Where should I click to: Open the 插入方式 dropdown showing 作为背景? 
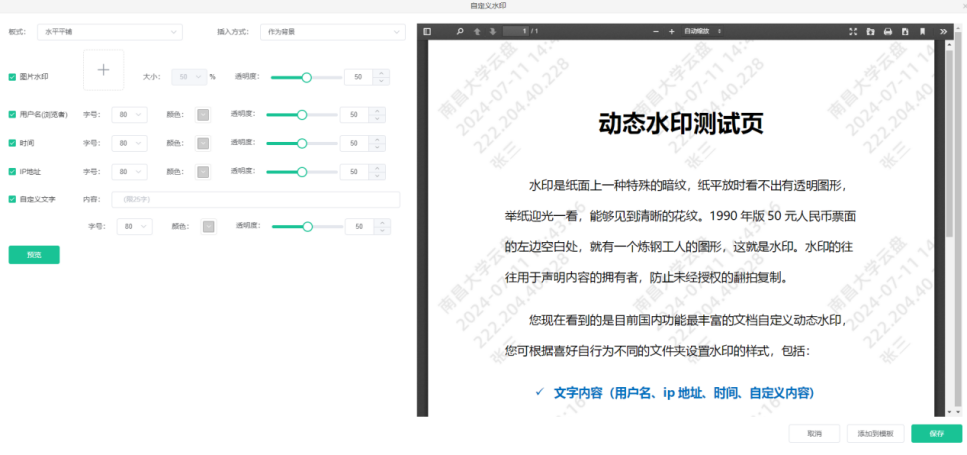click(333, 32)
